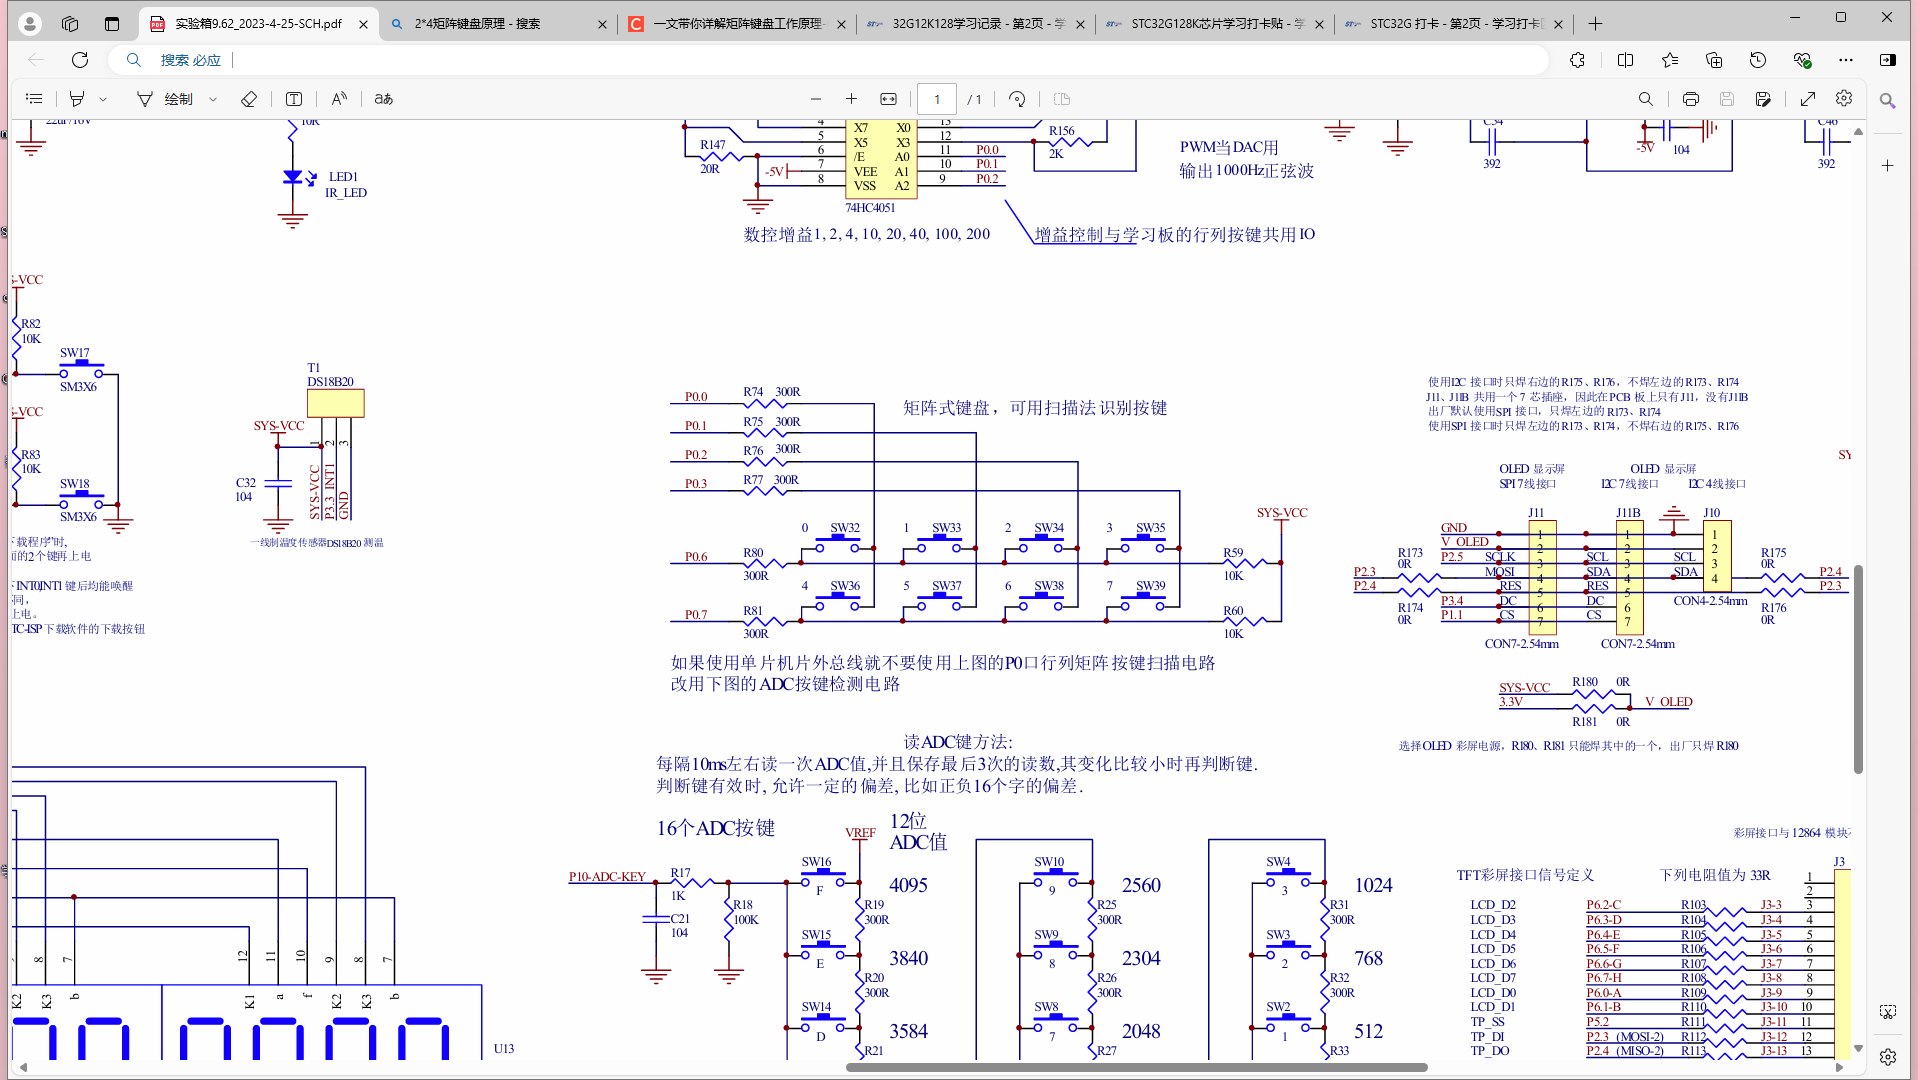Screen dimensions: 1918x1080
Task: Close the 32G12K128学习记录 tab
Action: coord(1080,24)
